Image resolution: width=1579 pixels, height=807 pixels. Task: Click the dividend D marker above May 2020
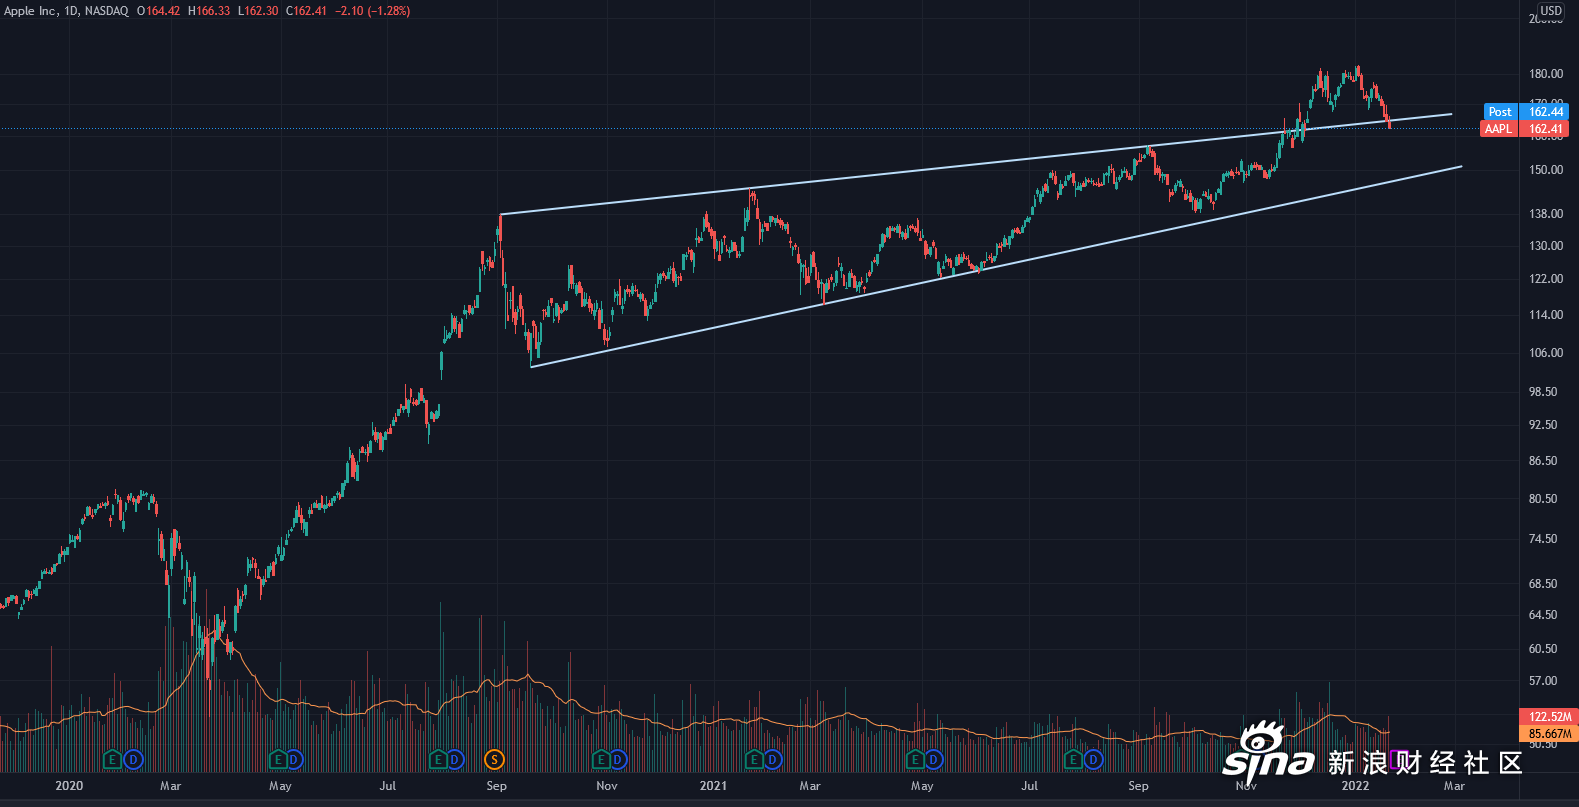(x=295, y=760)
